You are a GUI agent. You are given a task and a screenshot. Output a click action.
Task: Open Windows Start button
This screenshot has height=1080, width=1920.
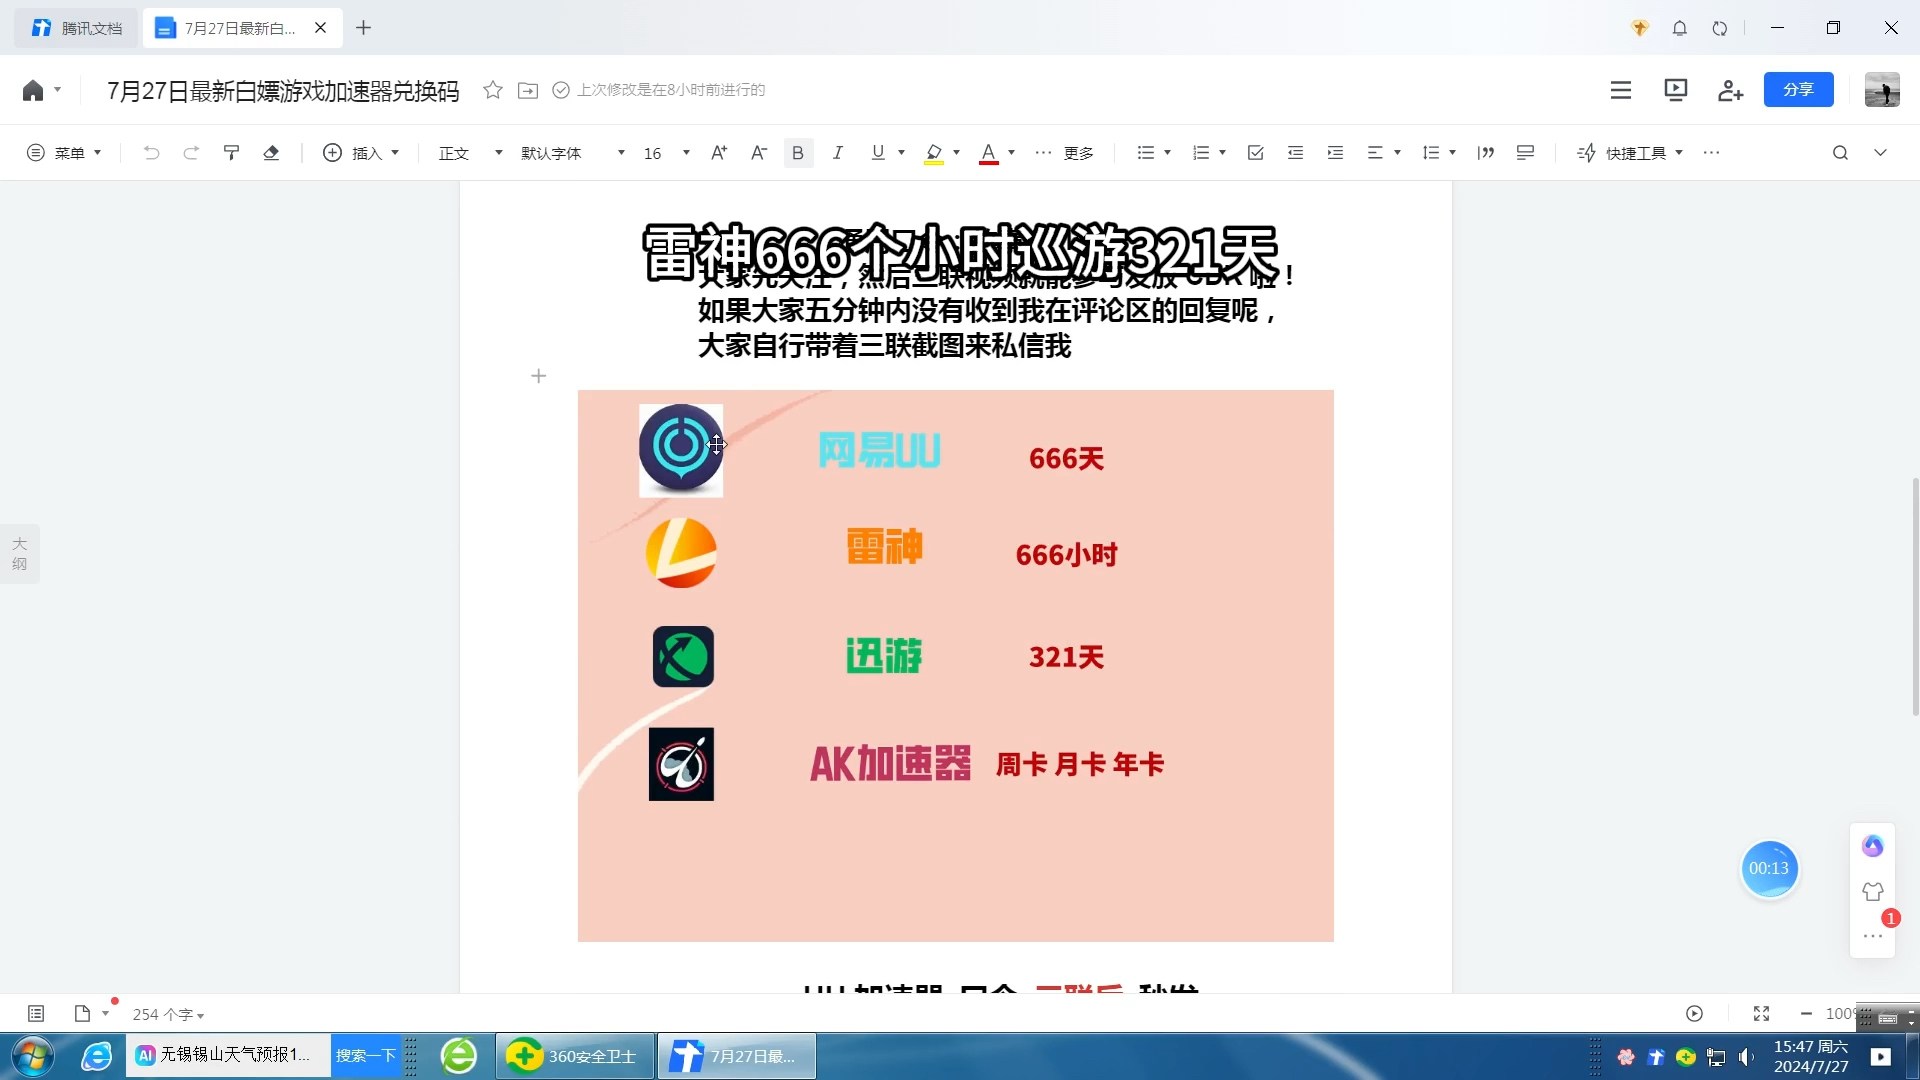32,1056
